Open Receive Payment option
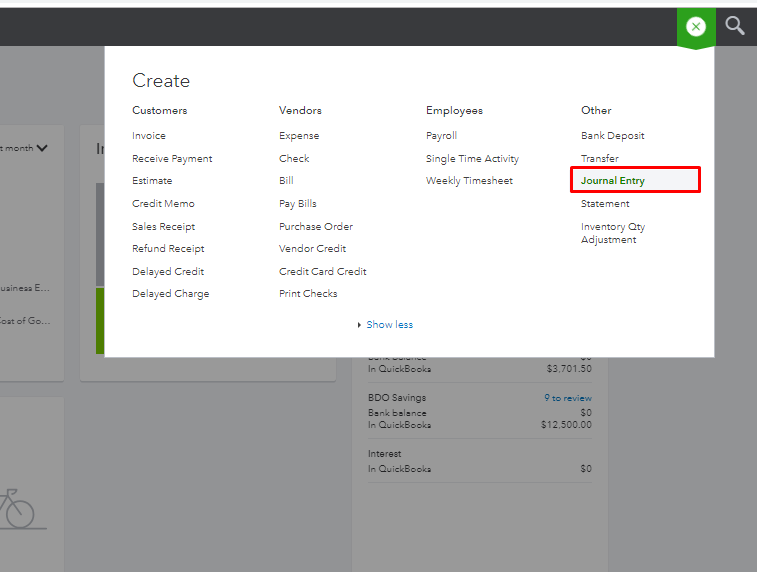The image size is (757, 572). (x=172, y=159)
